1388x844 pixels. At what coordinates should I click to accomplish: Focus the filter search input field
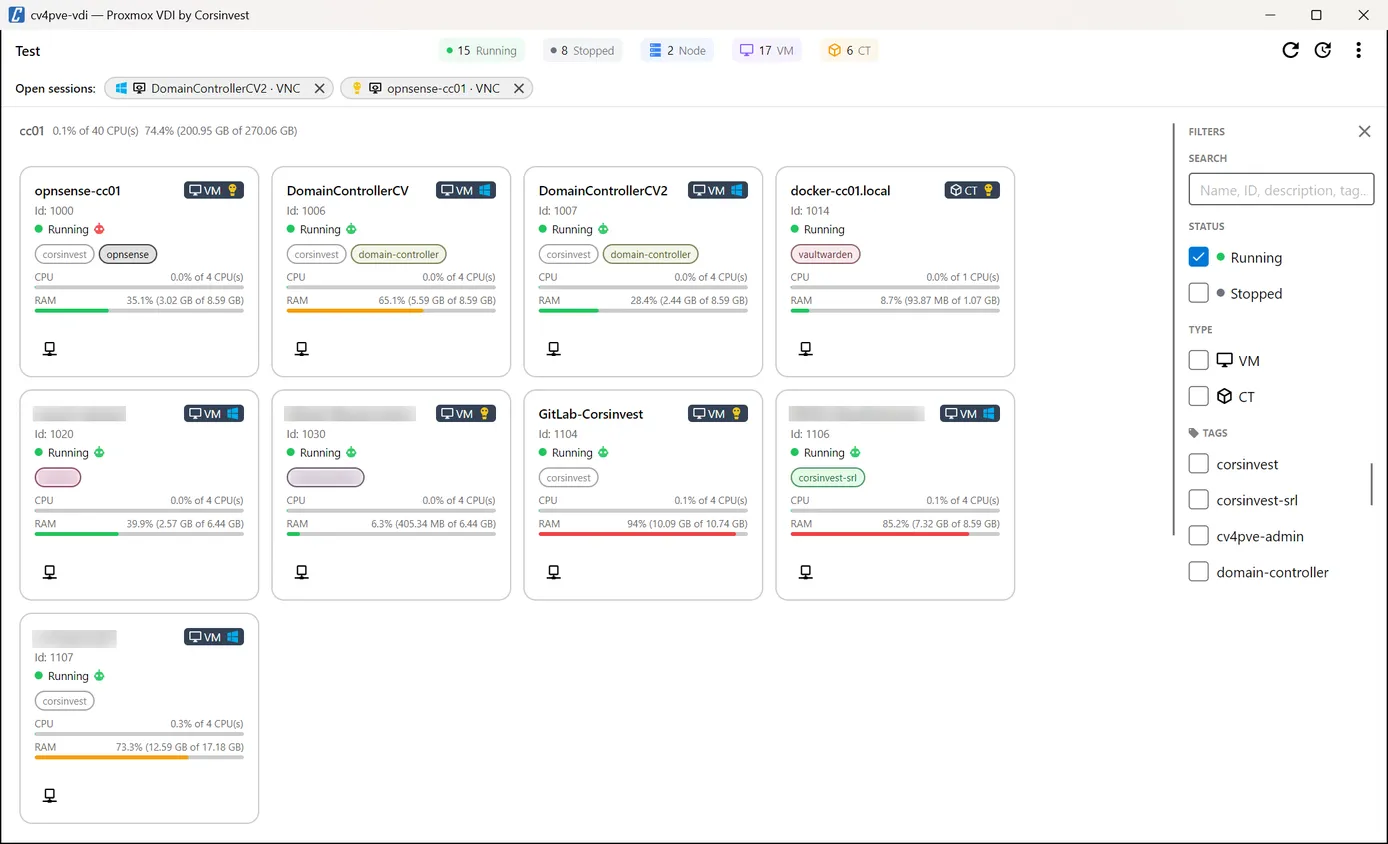1281,190
